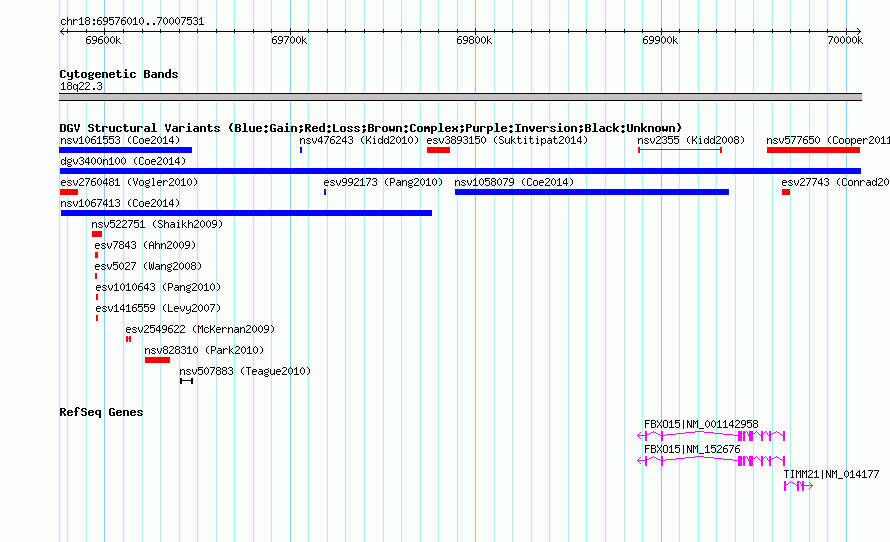Click the nsv1067413 (Coe2014) label
Screen dimensions: 890x542
click(120, 203)
